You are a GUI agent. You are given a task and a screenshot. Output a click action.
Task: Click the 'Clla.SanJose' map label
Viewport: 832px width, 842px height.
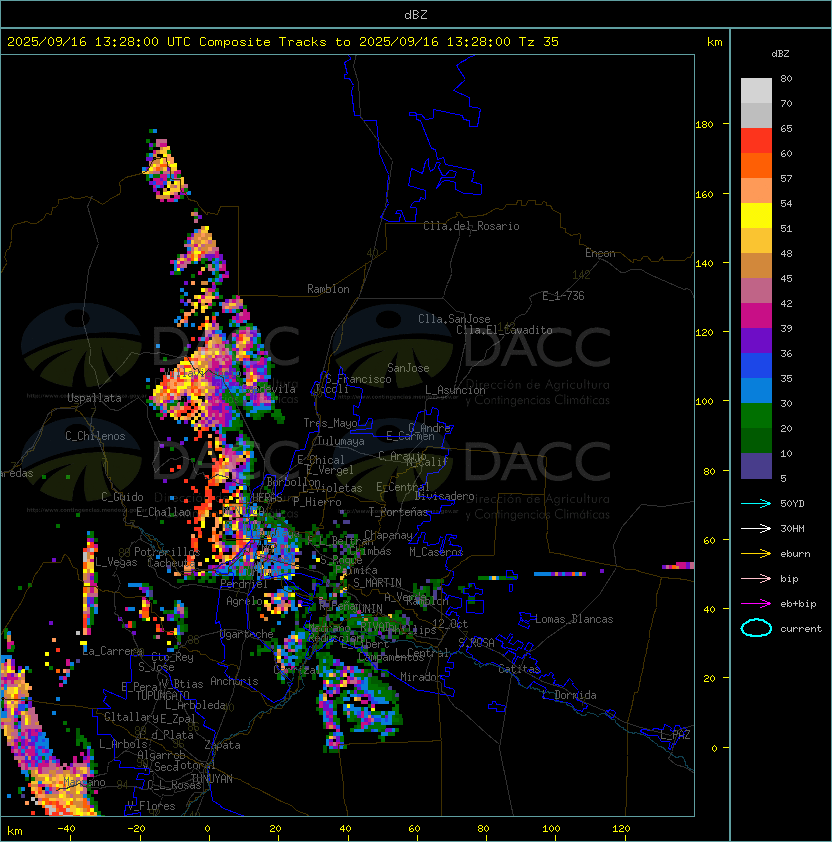pyautogui.click(x=454, y=319)
